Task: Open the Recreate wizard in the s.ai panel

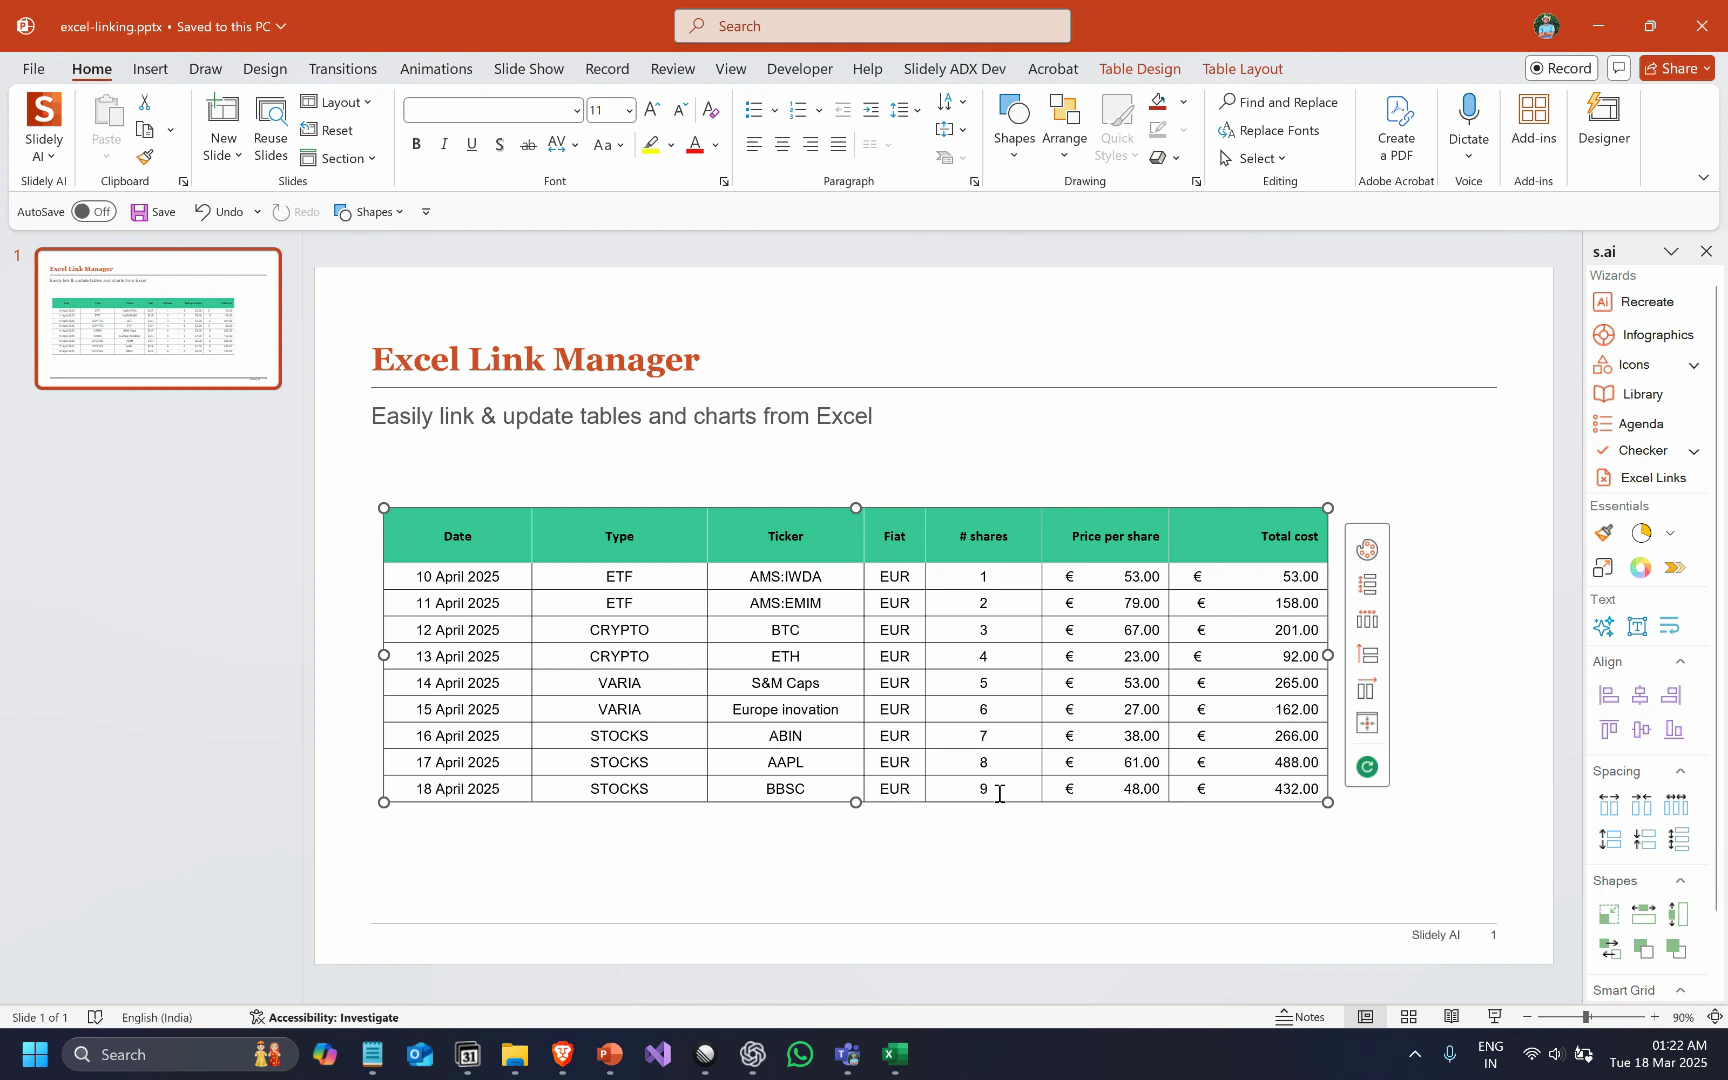Action: [1648, 301]
